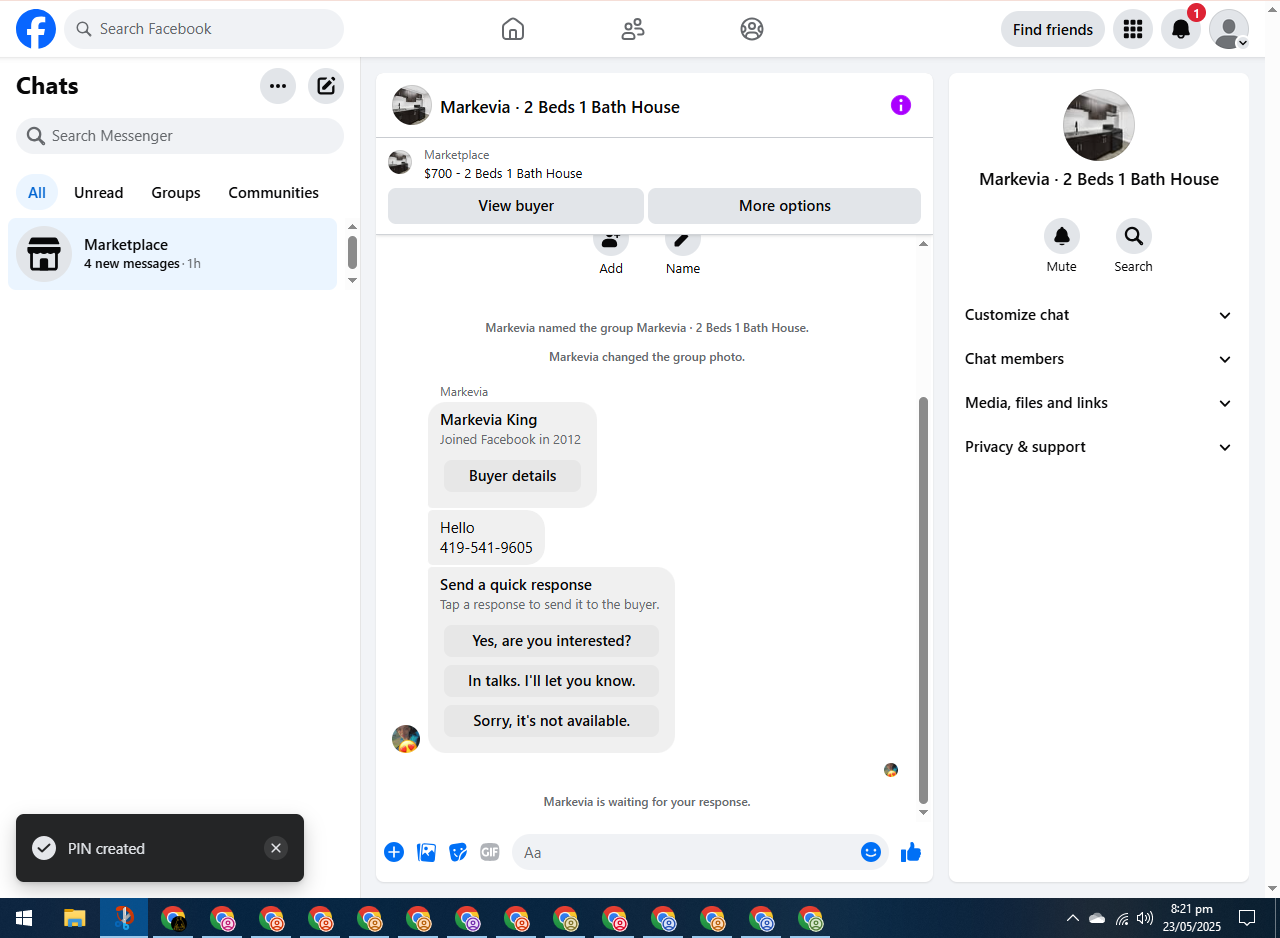Open the apps grid menu icon
The width and height of the screenshot is (1280, 938).
tap(1133, 29)
